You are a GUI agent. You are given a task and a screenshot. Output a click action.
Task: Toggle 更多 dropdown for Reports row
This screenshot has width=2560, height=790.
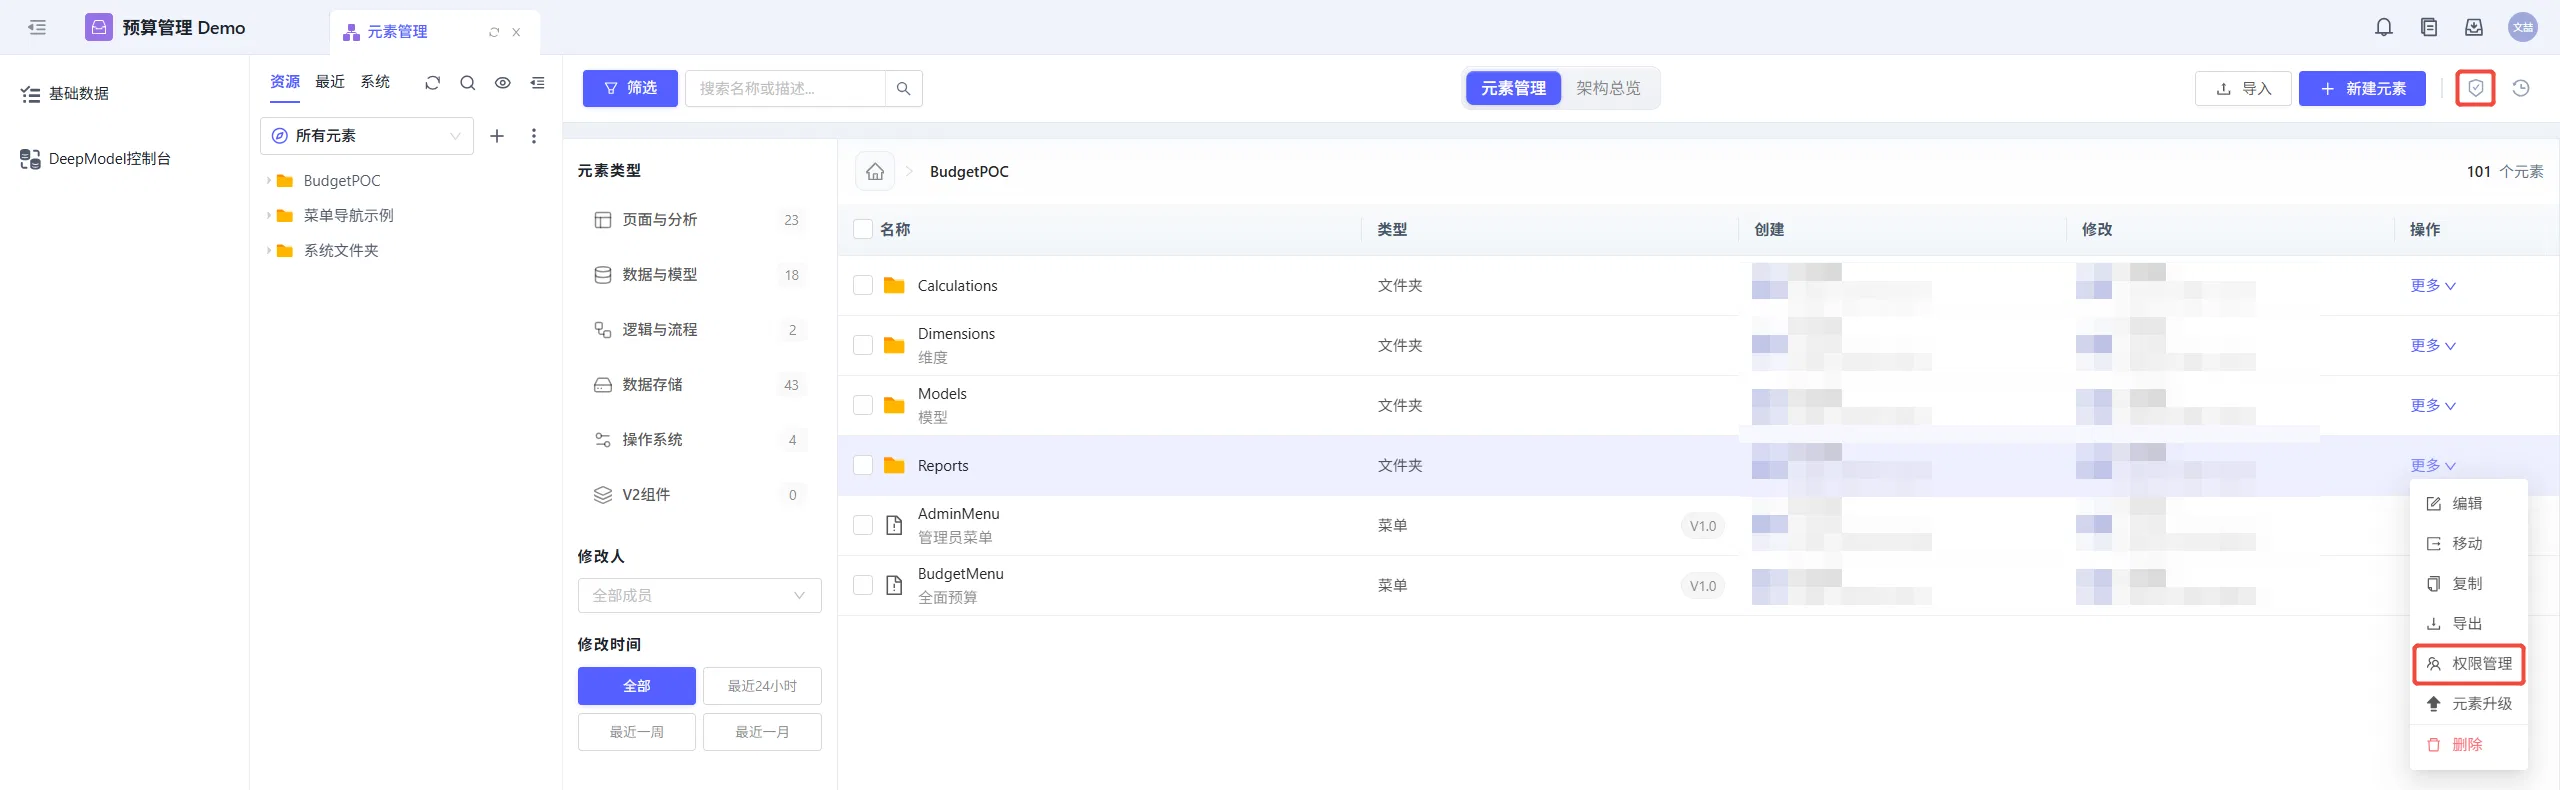[2433, 466]
